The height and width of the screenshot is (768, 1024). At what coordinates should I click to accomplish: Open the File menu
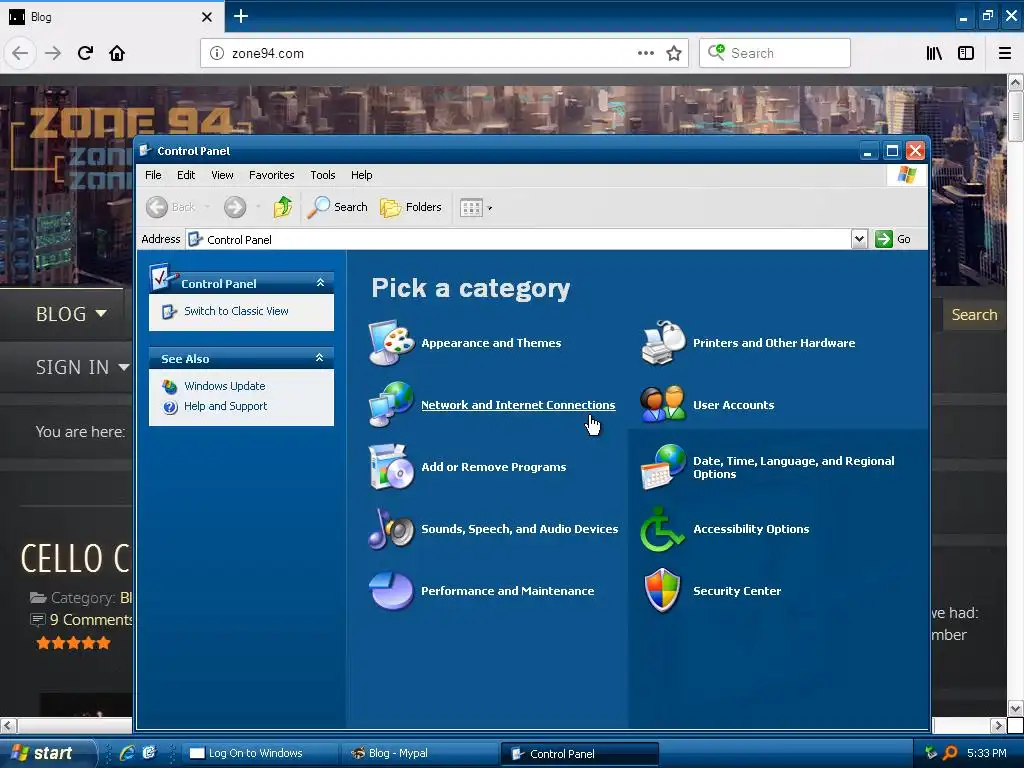(x=153, y=175)
